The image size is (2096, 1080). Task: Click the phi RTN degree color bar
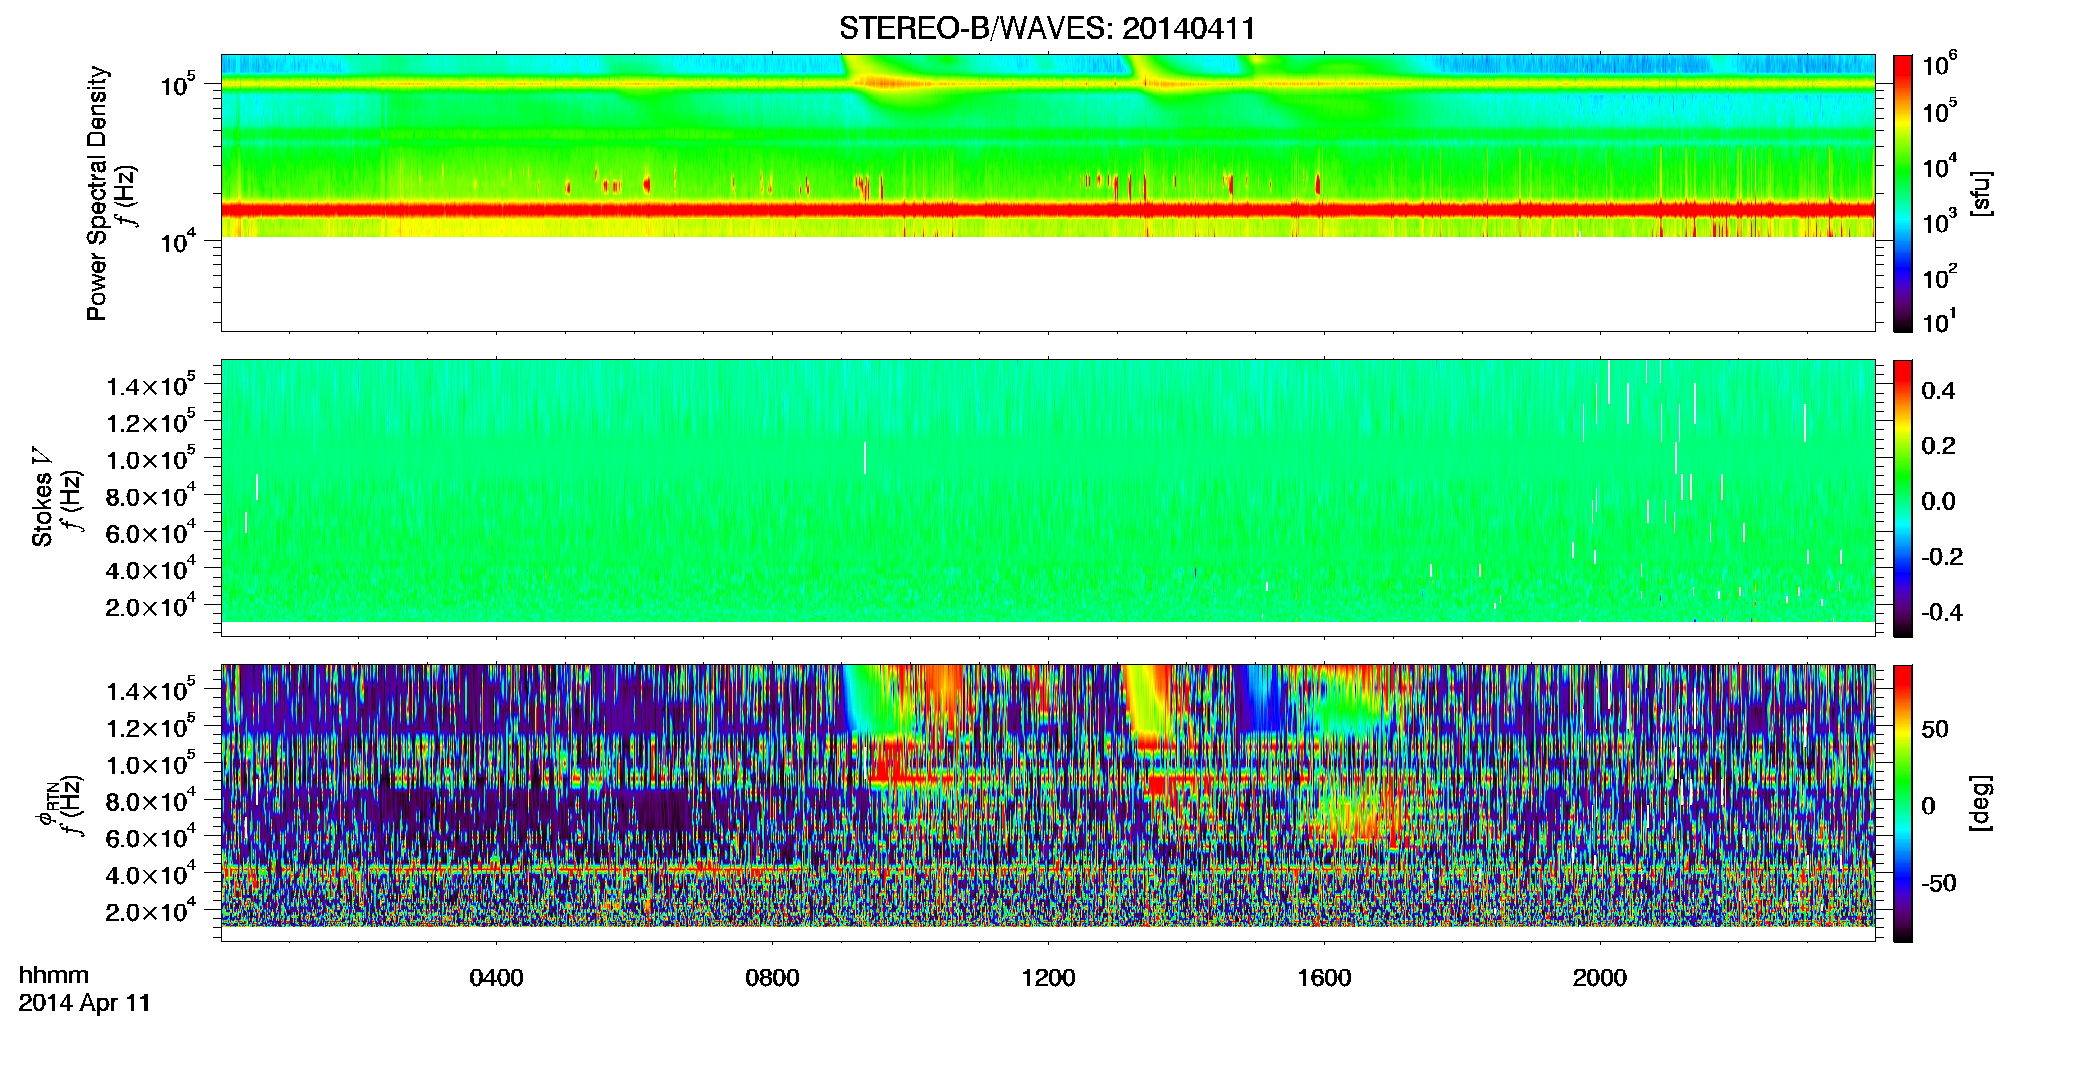click(x=1903, y=803)
